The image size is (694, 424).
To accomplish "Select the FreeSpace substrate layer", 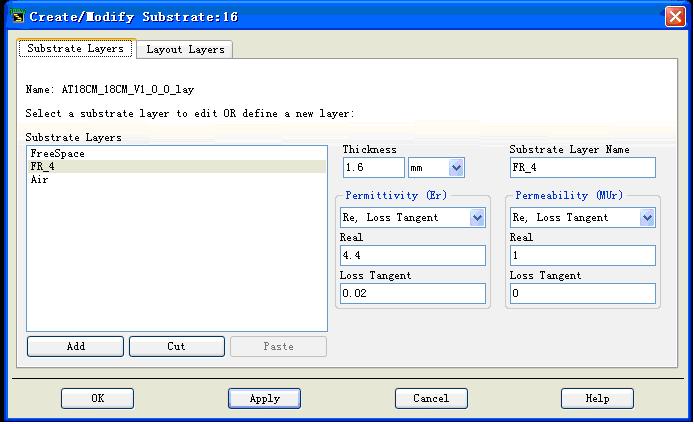I will pyautogui.click(x=176, y=154).
